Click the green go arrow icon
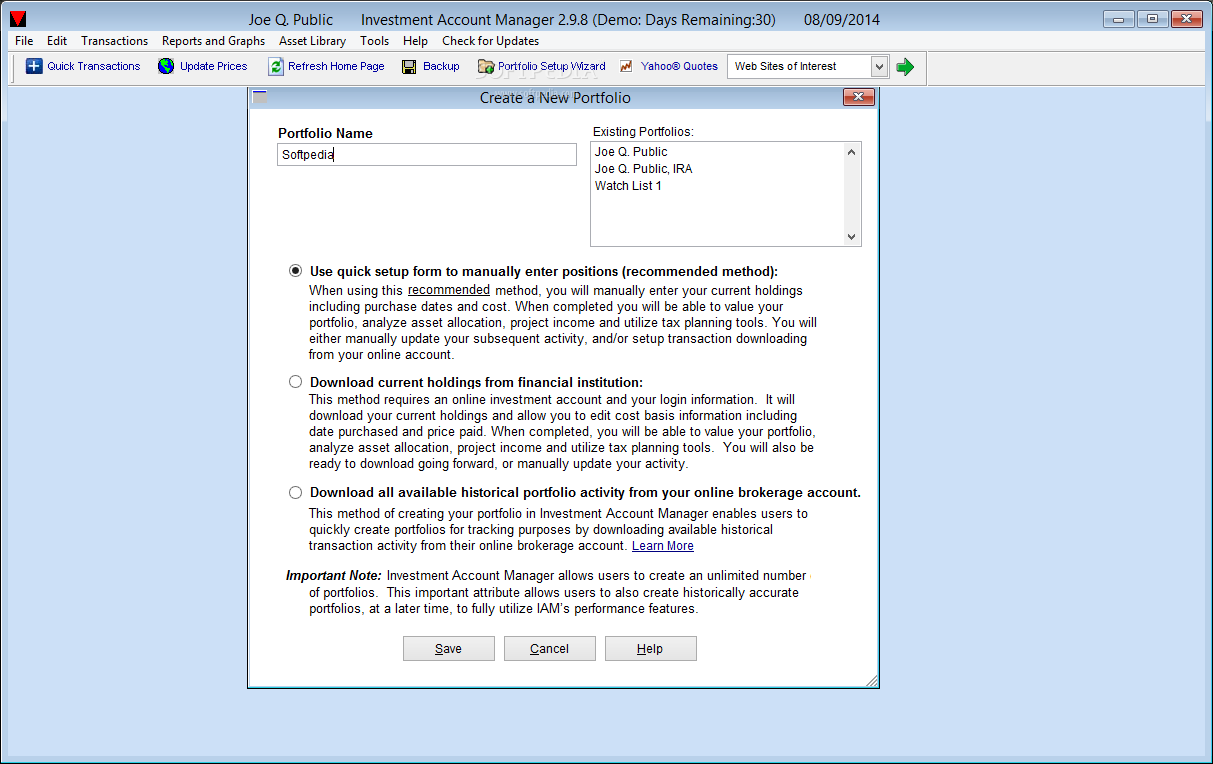 905,66
